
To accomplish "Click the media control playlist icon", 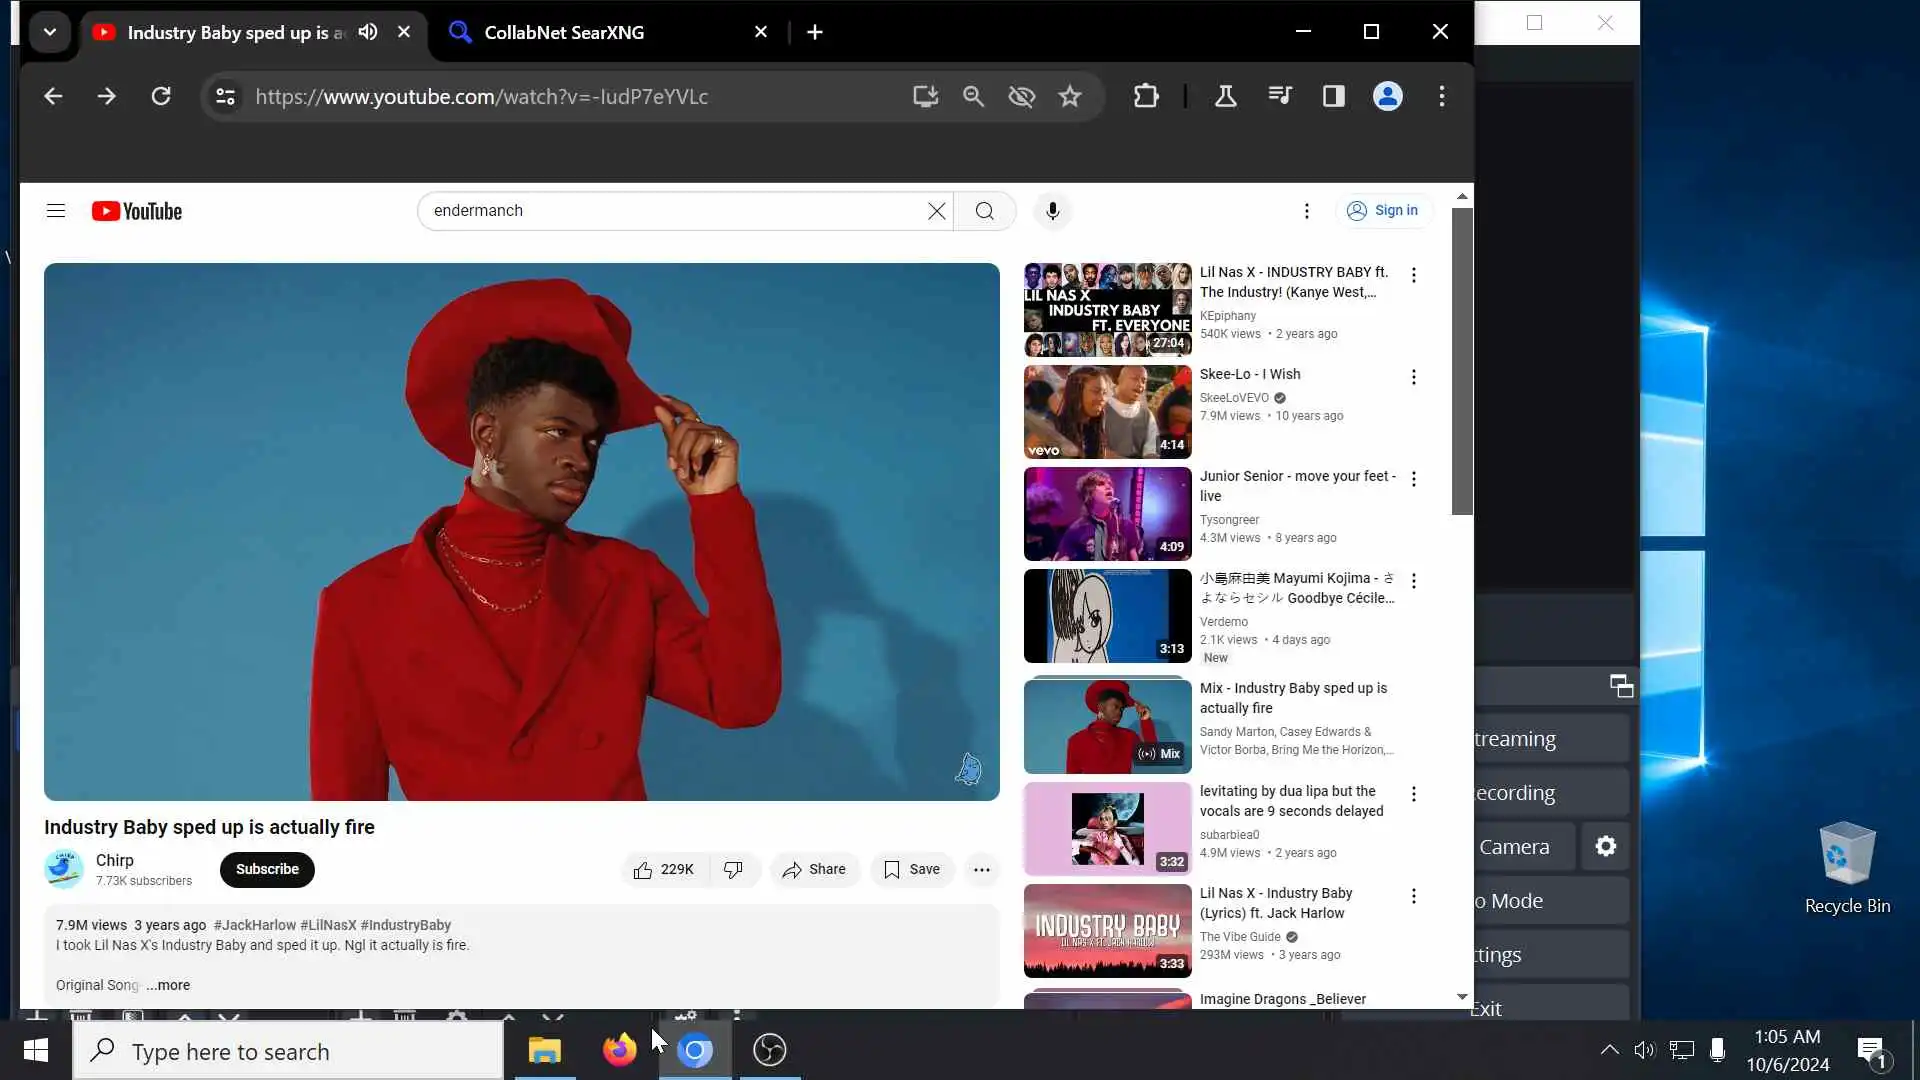I will coord(1279,96).
